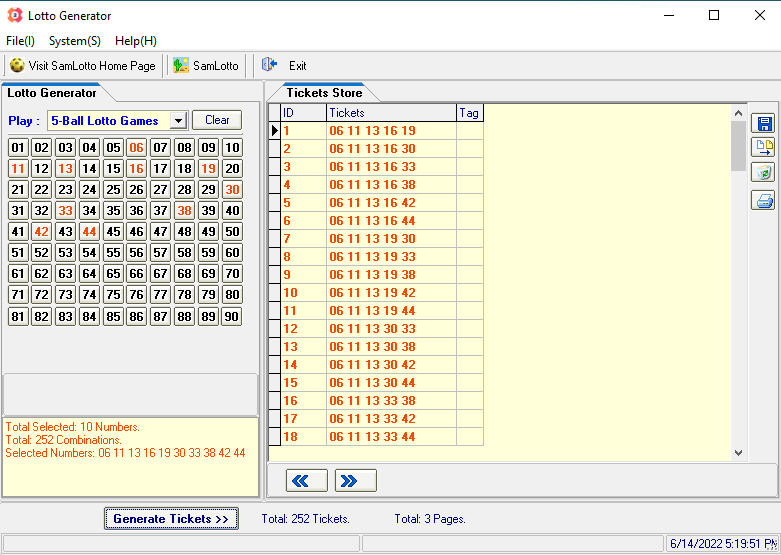Close the Lotto Generator window
Viewport: 781px width, 555px height.
(x=760, y=15)
